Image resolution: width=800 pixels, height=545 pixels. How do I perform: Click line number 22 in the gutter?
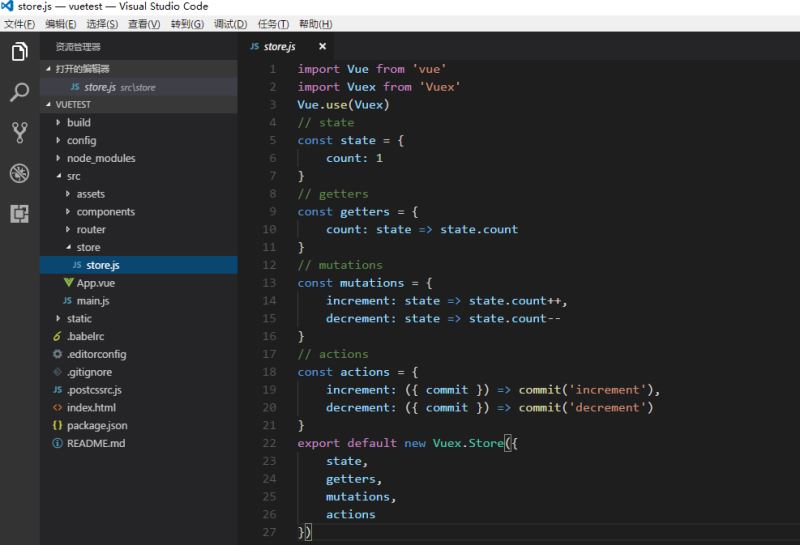[x=269, y=443]
